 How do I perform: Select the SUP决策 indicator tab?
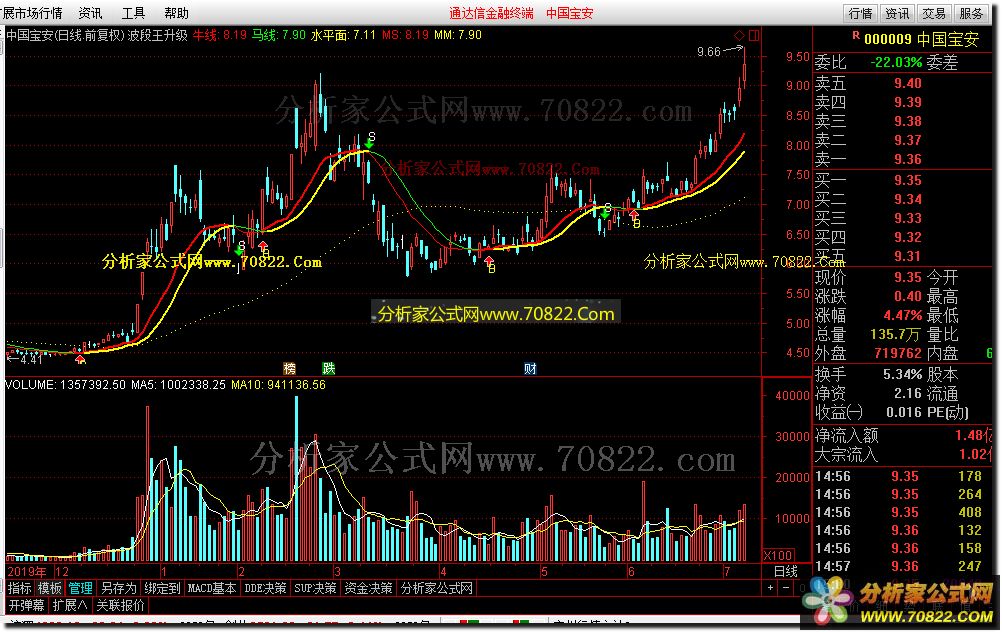315,588
